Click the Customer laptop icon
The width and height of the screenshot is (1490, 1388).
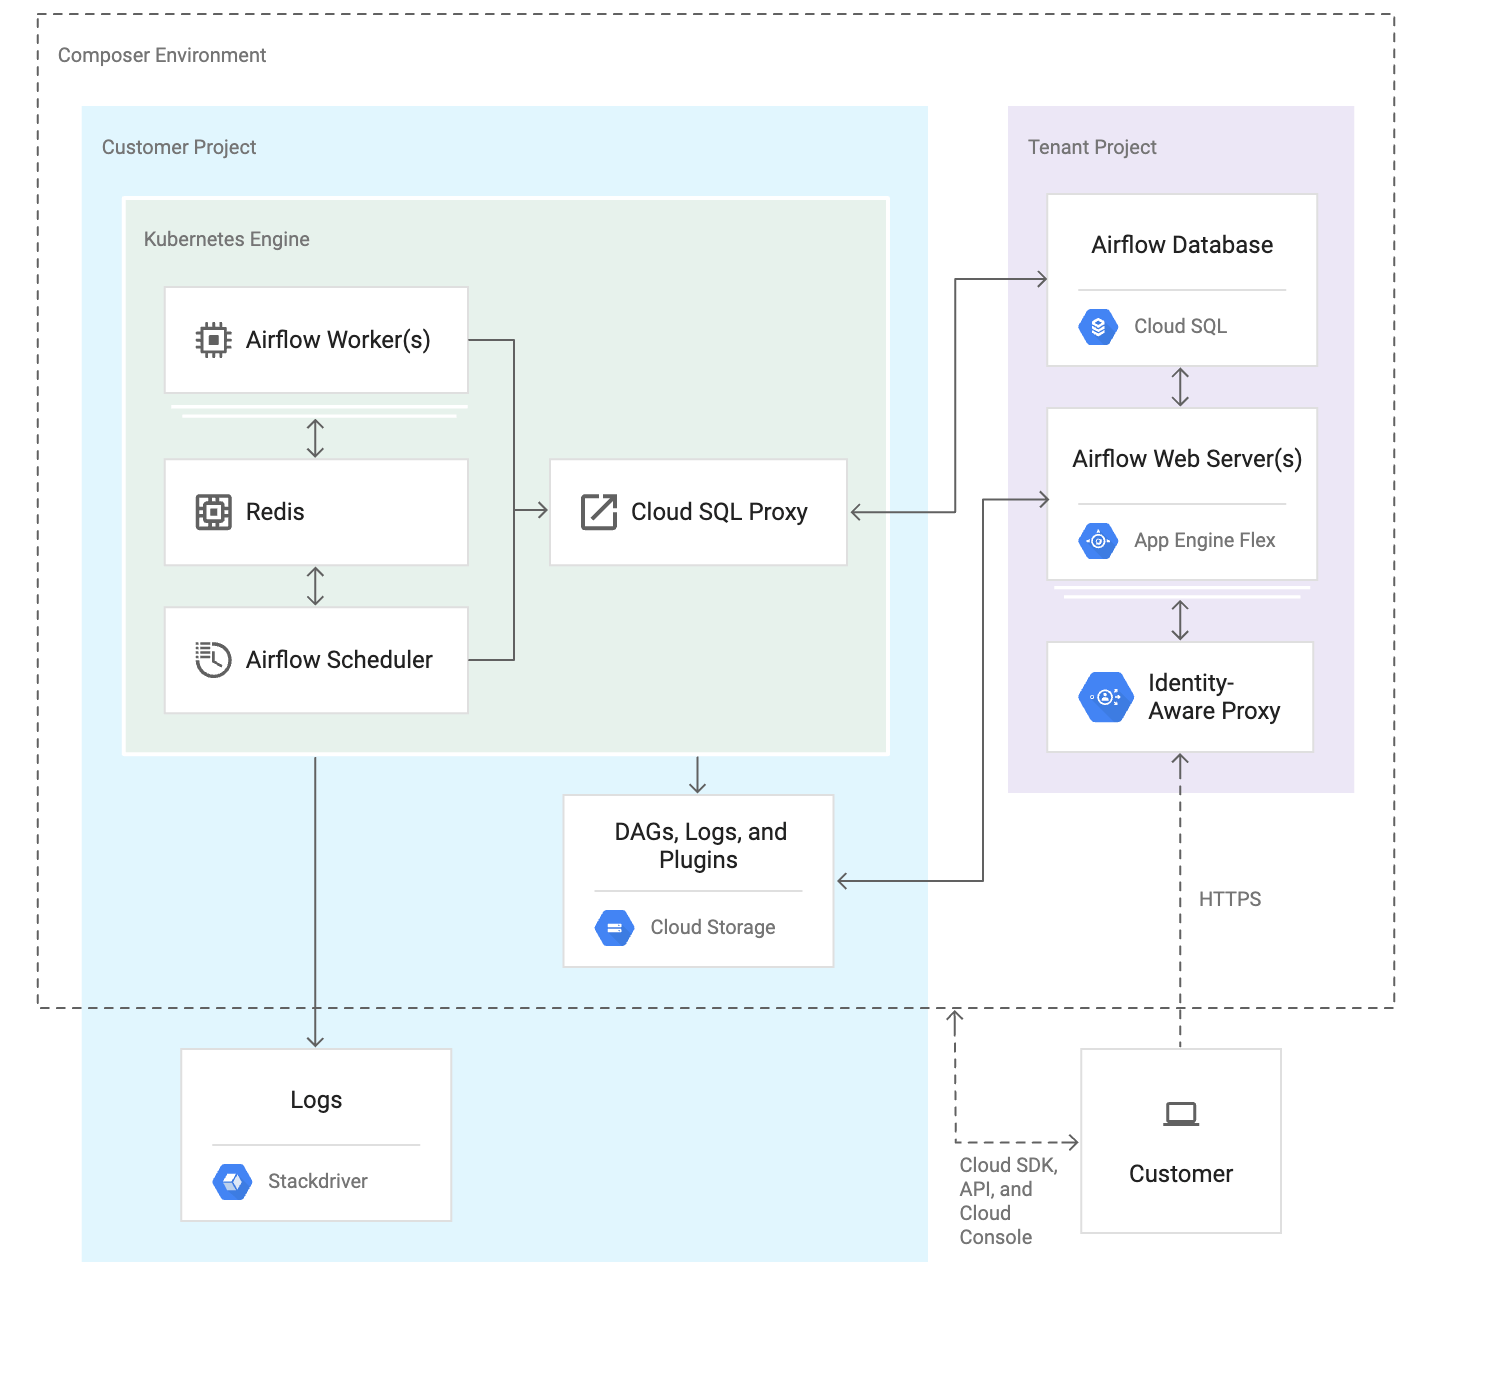(1180, 1112)
